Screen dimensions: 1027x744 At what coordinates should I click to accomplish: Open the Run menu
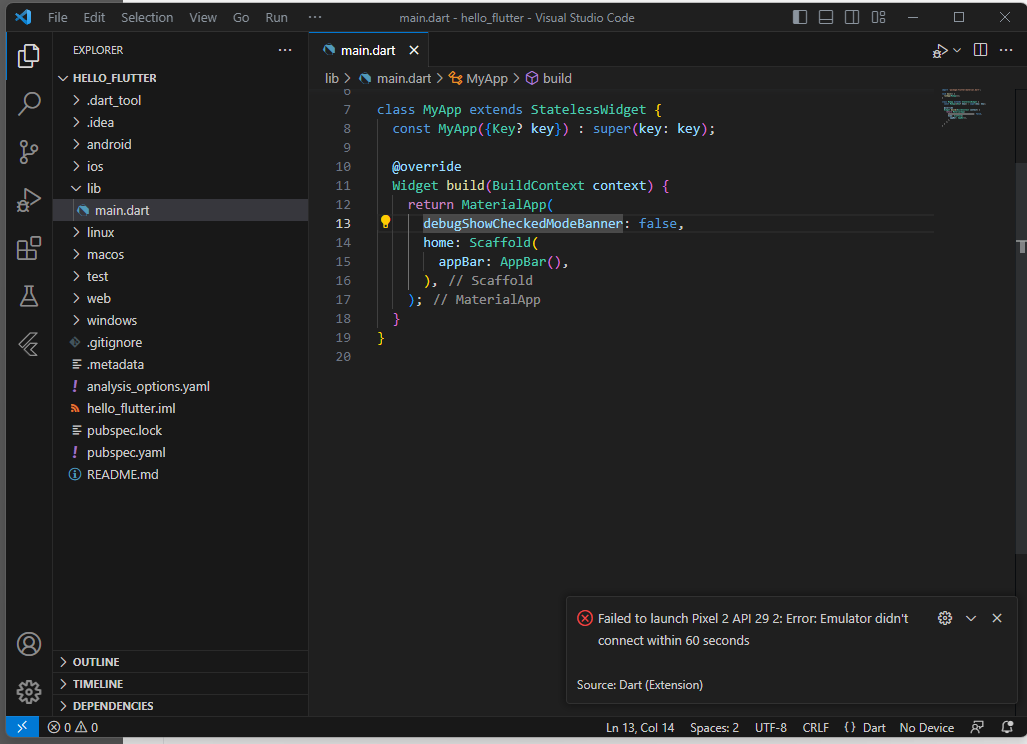(276, 17)
